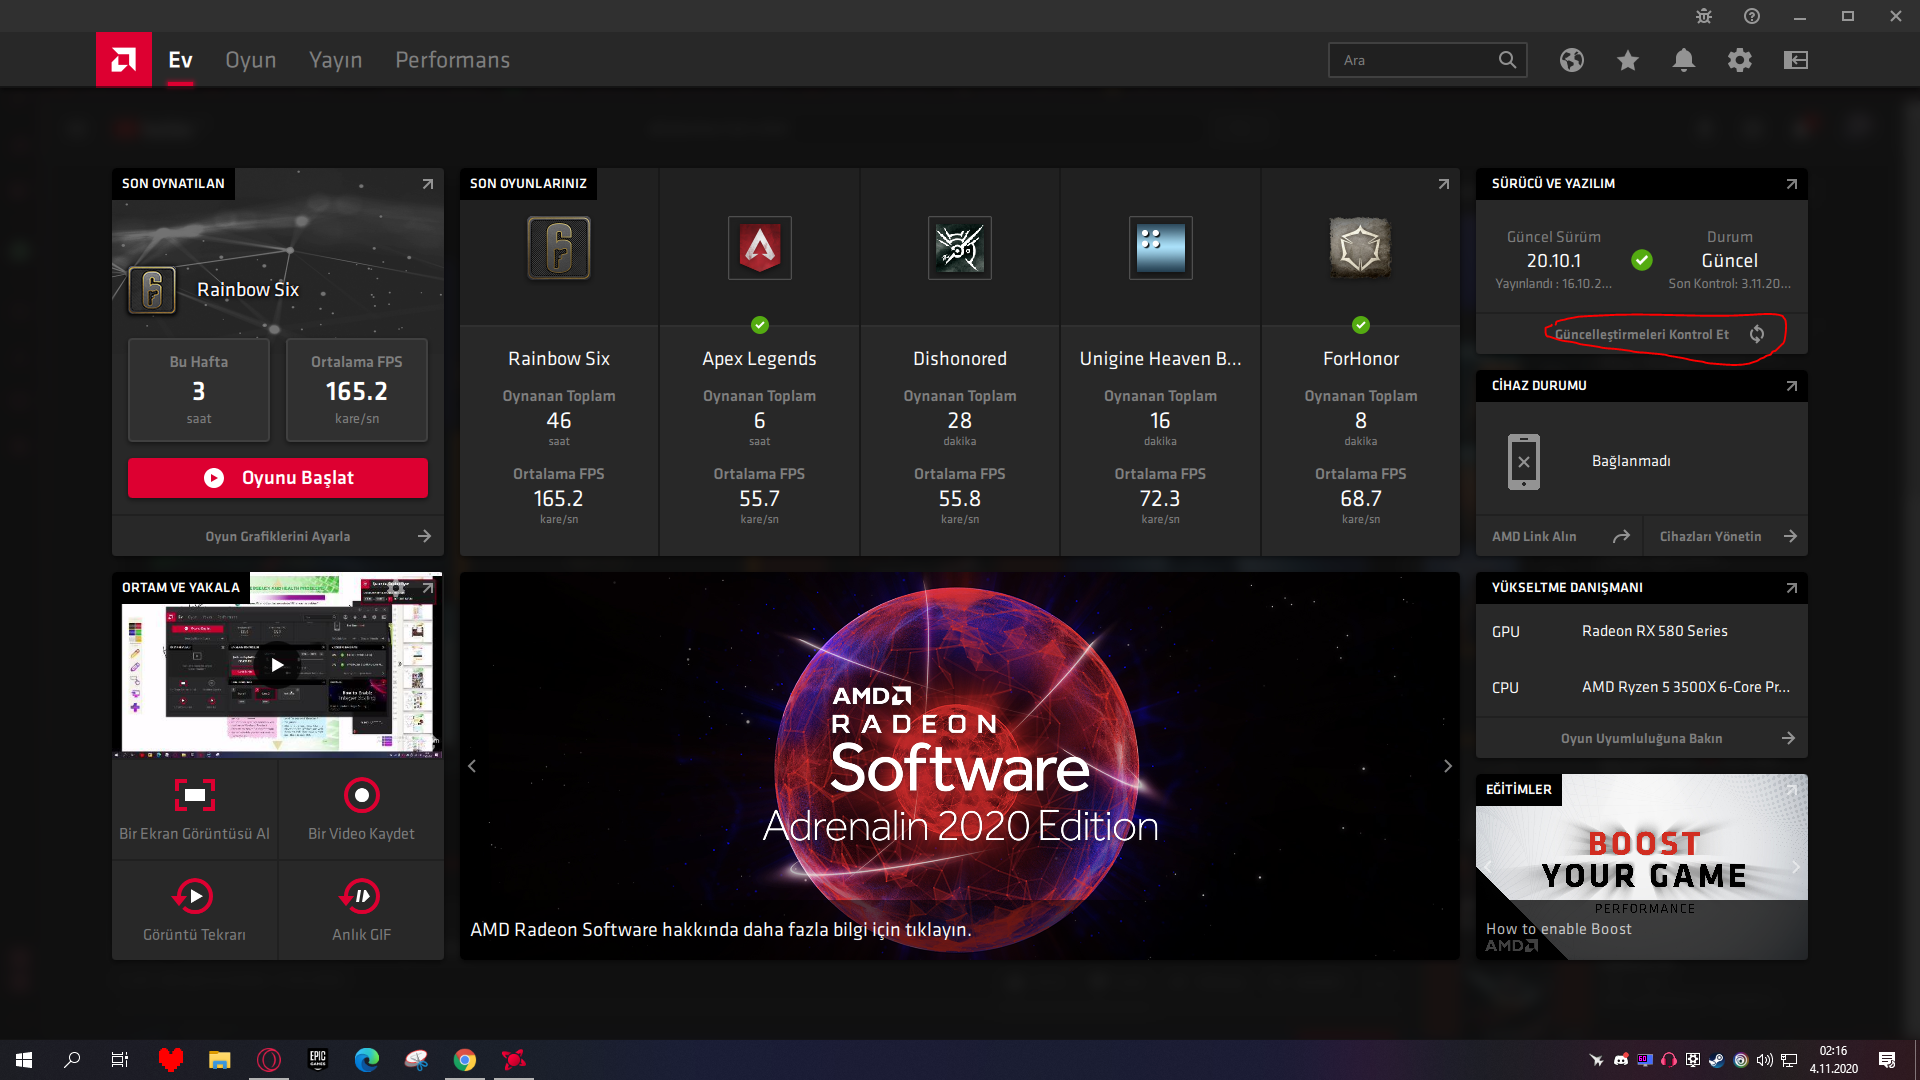The height and width of the screenshot is (1080, 1920).
Task: Click Anlık GIF icon
Action: [x=361, y=896]
